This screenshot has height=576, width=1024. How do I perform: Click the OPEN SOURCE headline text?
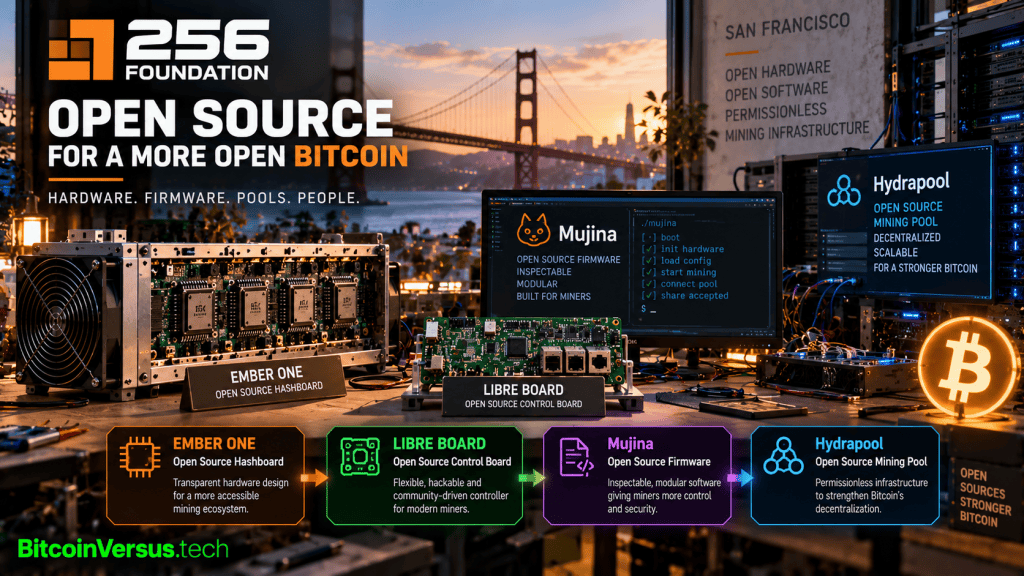(221, 118)
